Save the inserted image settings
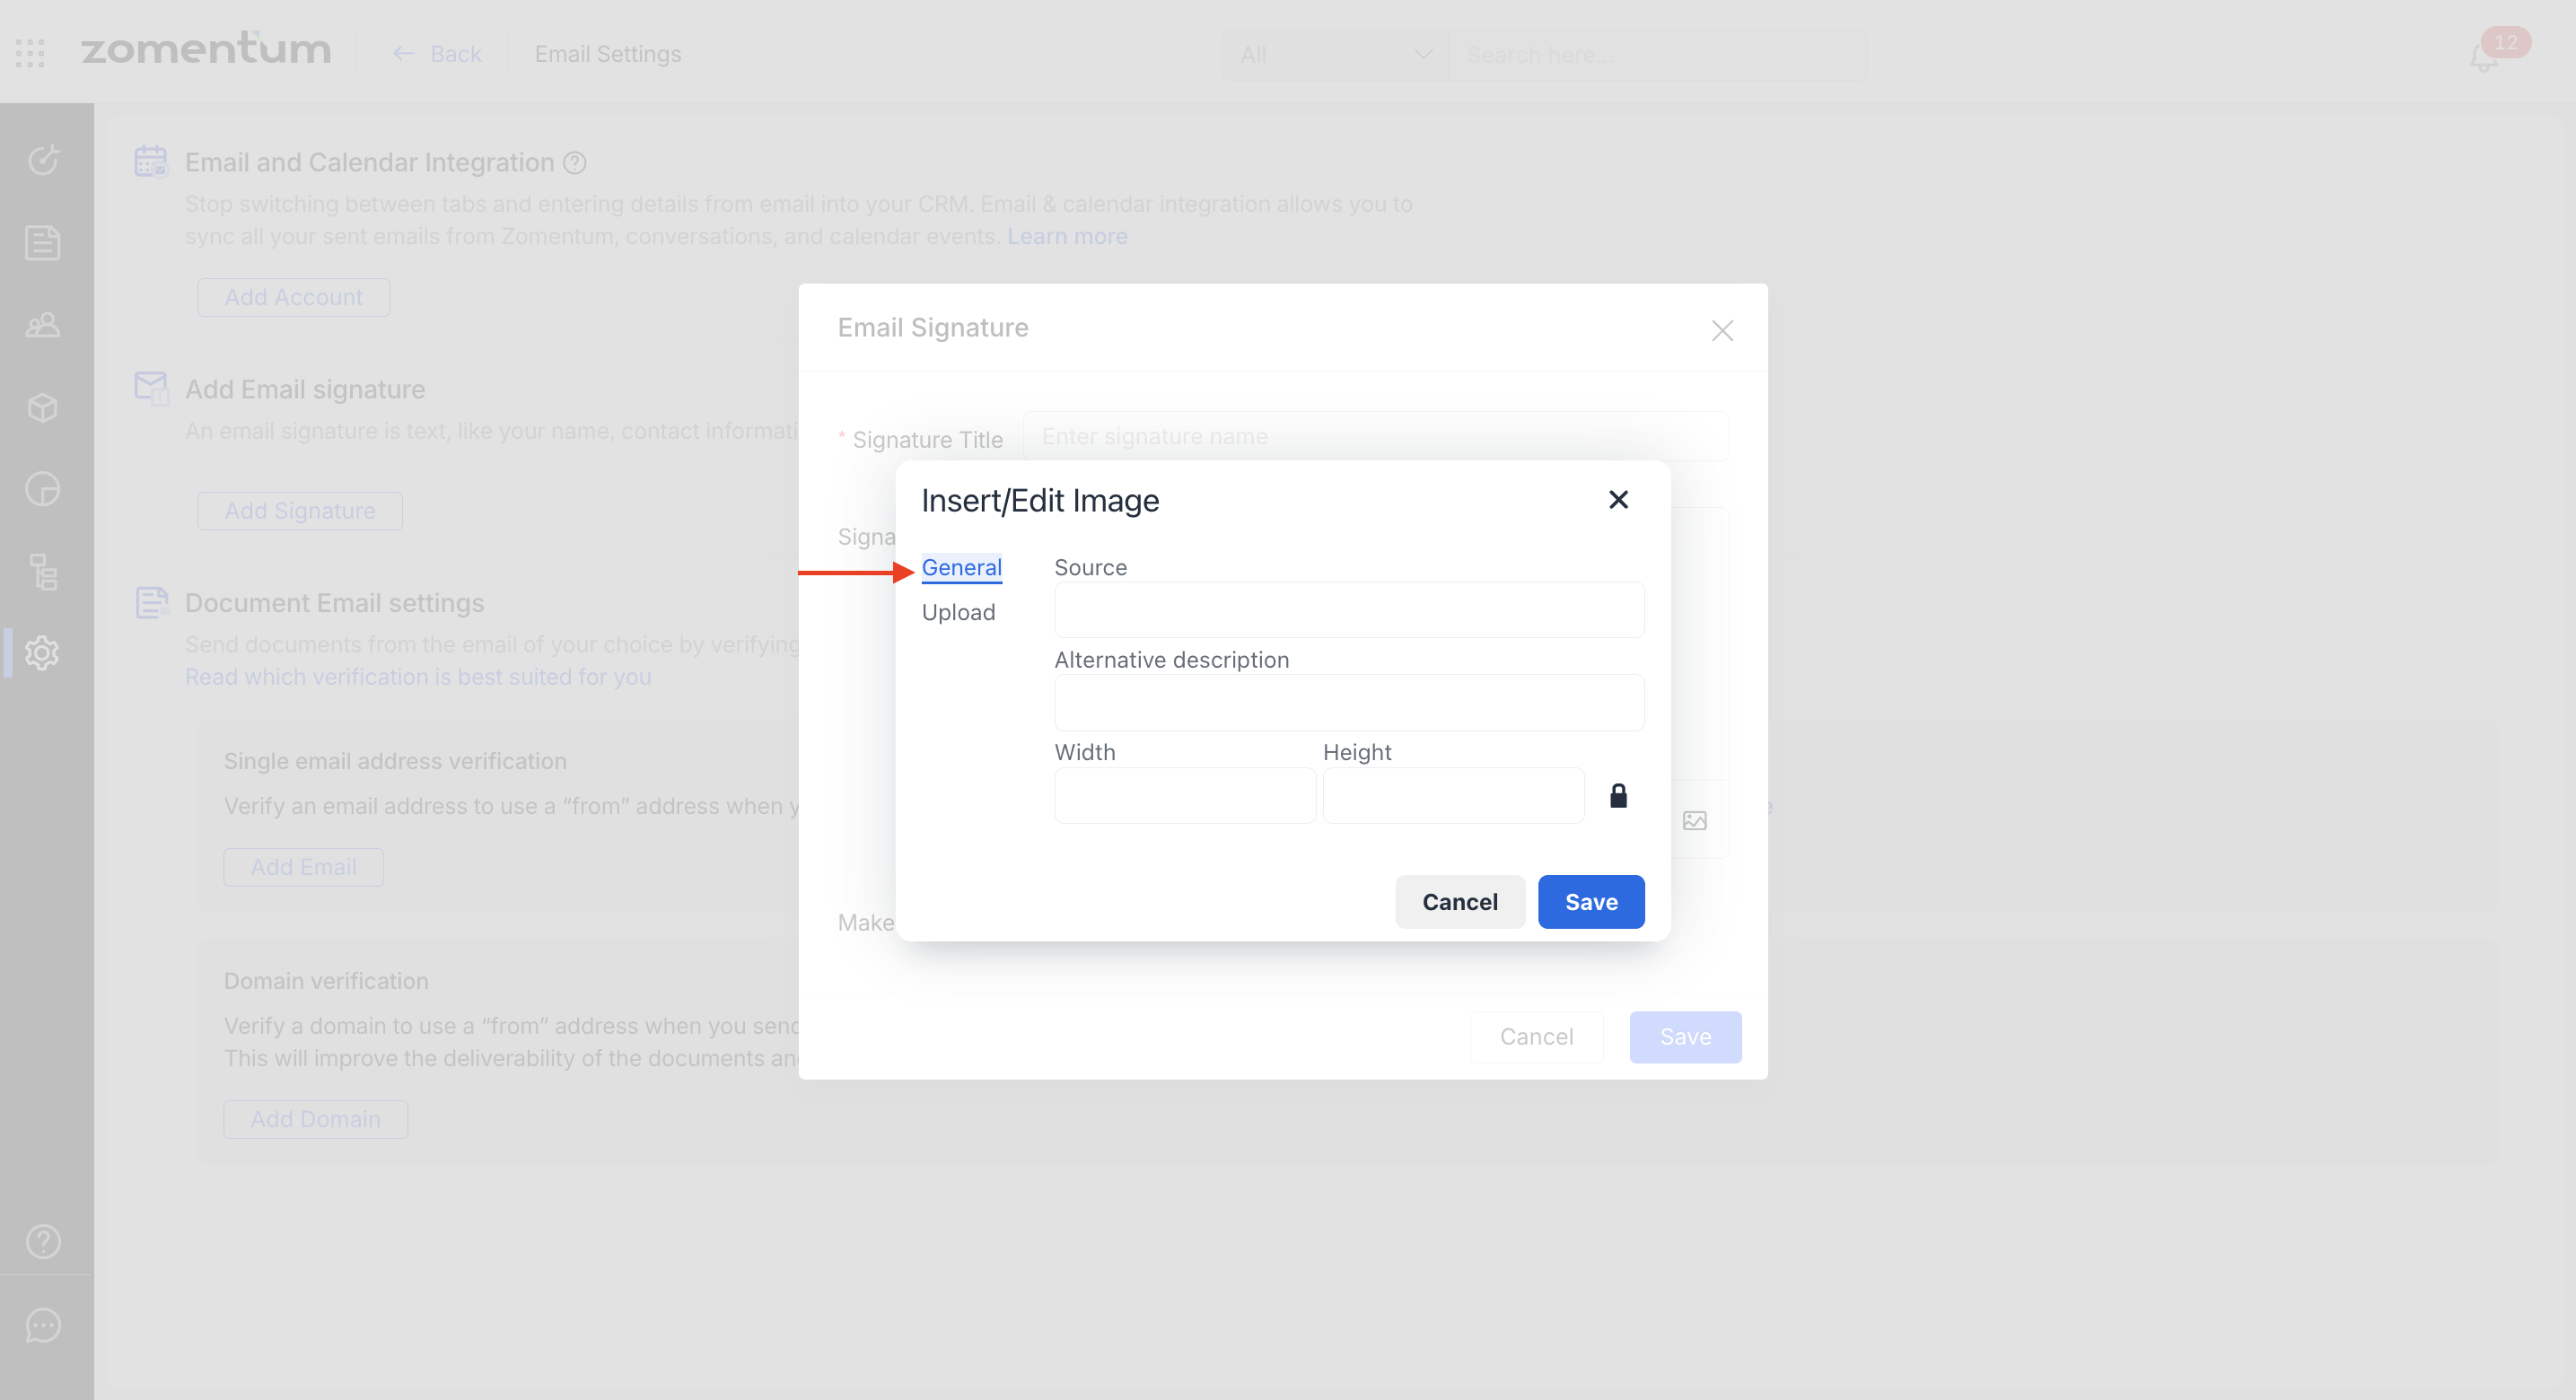Screen dimensions: 2576x1400 (x=1590, y=901)
